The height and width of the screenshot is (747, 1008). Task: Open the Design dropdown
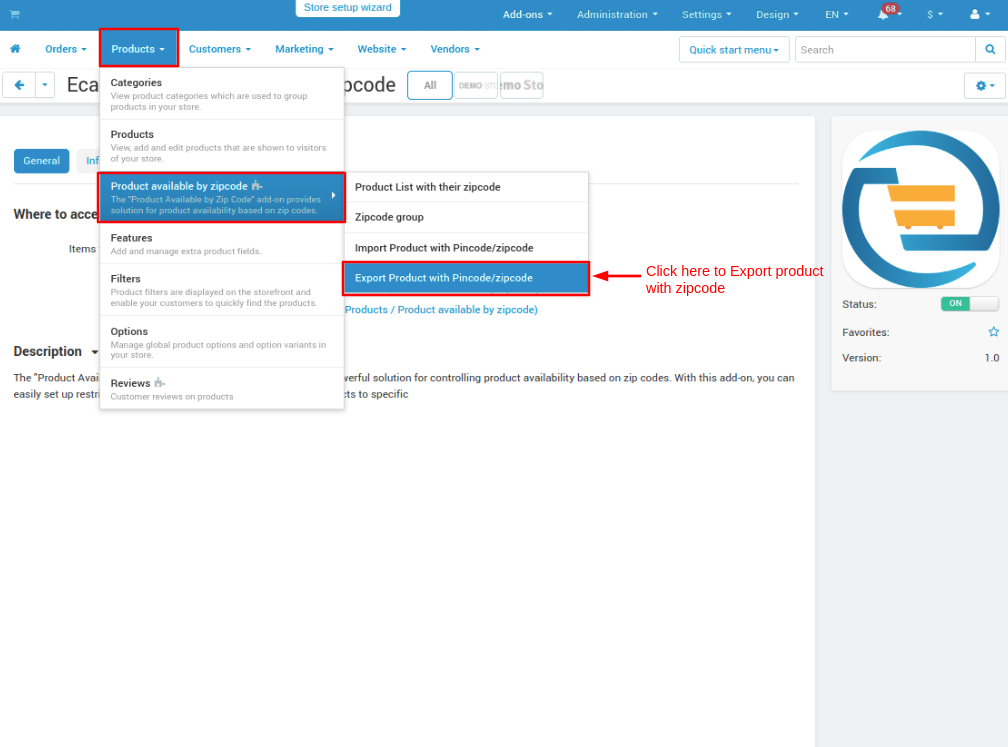[x=777, y=14]
